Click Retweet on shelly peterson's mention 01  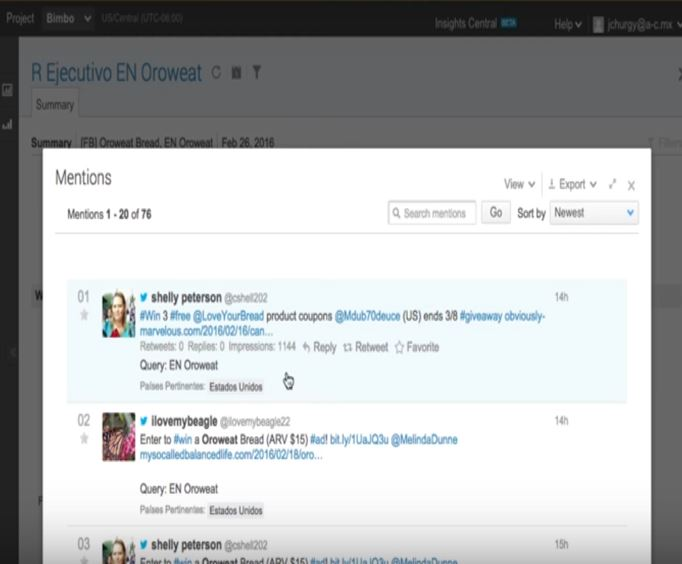point(366,347)
